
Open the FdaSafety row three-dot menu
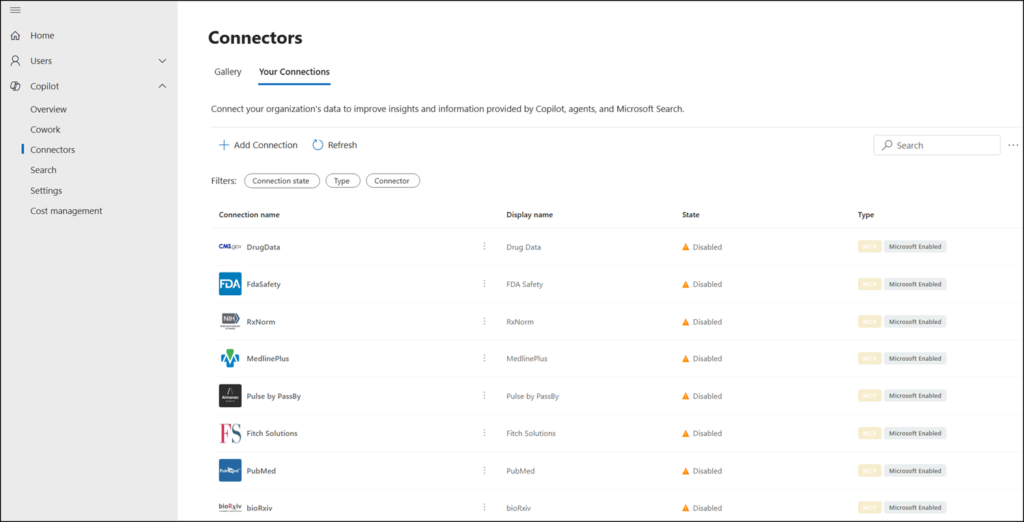(x=485, y=284)
